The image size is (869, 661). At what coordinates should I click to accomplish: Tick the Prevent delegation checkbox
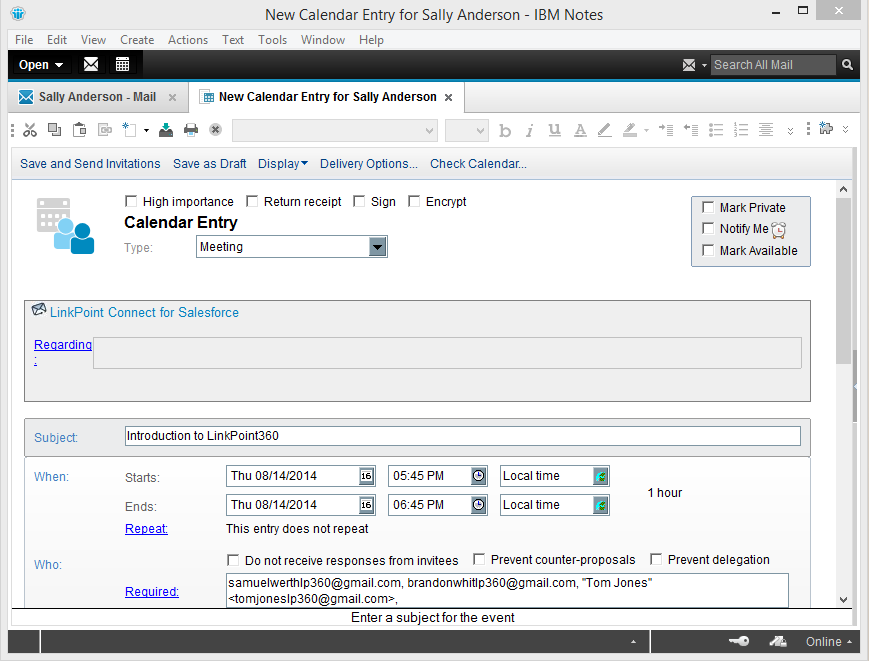[x=656, y=559]
